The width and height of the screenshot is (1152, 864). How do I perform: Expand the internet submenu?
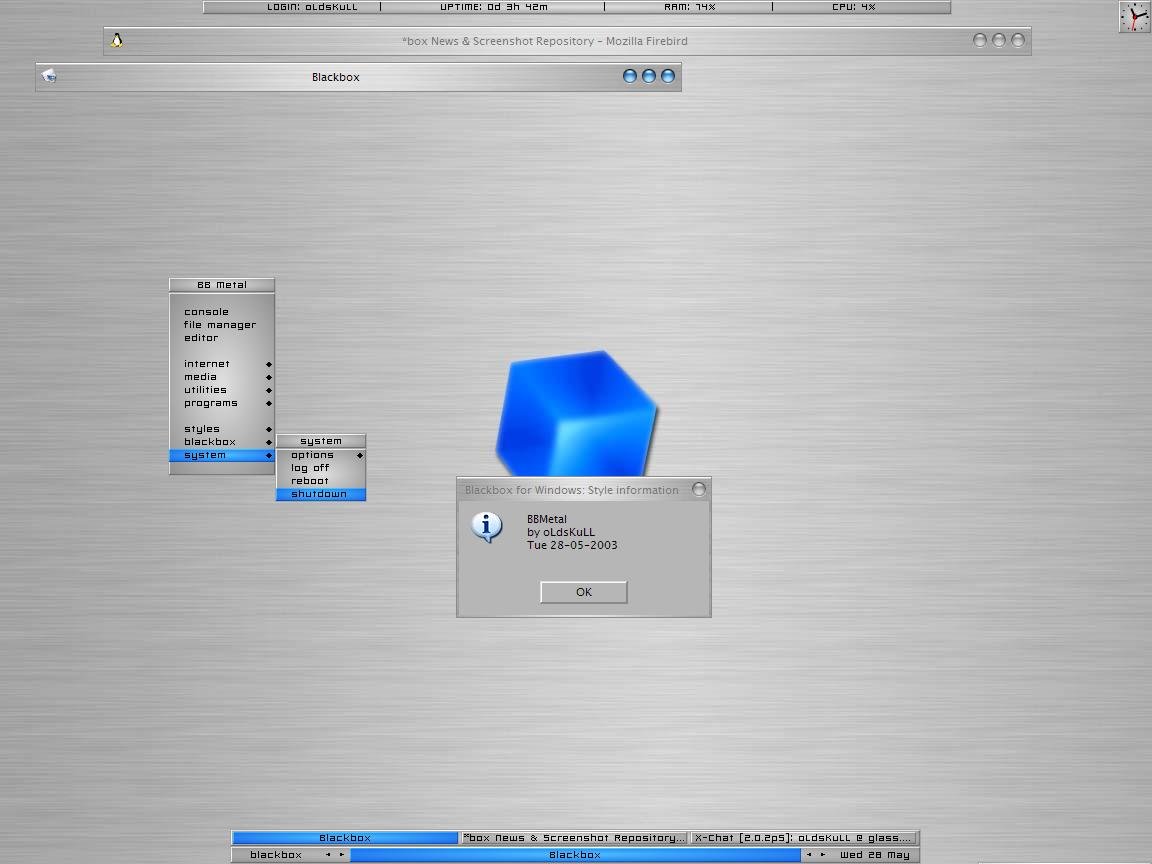click(x=222, y=364)
